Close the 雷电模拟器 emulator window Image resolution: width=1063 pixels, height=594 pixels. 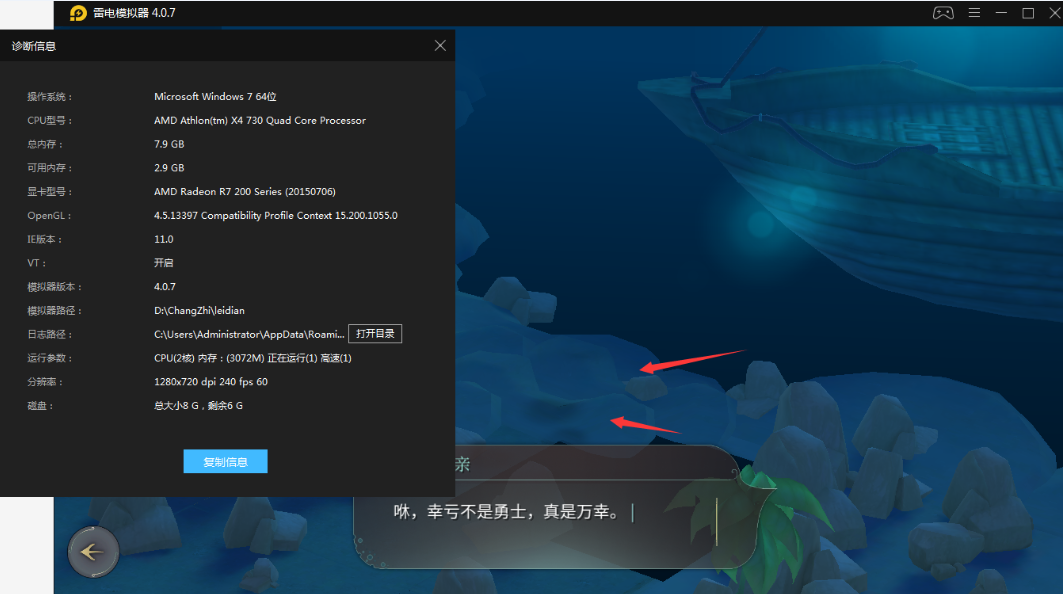[1051, 13]
